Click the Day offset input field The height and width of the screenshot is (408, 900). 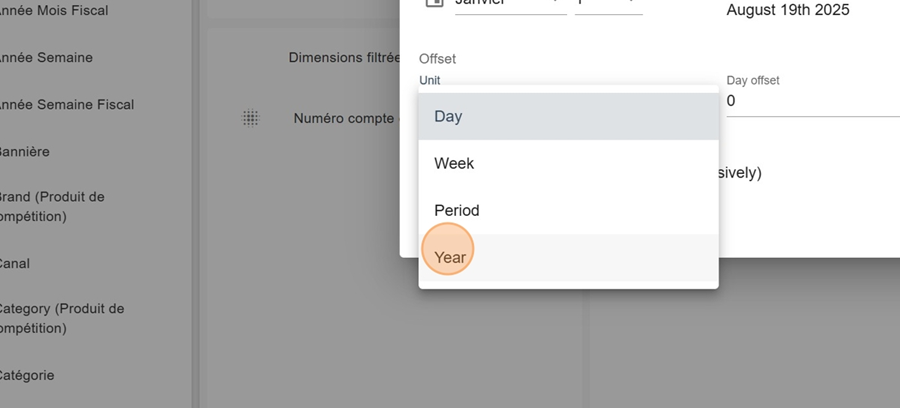pos(813,102)
